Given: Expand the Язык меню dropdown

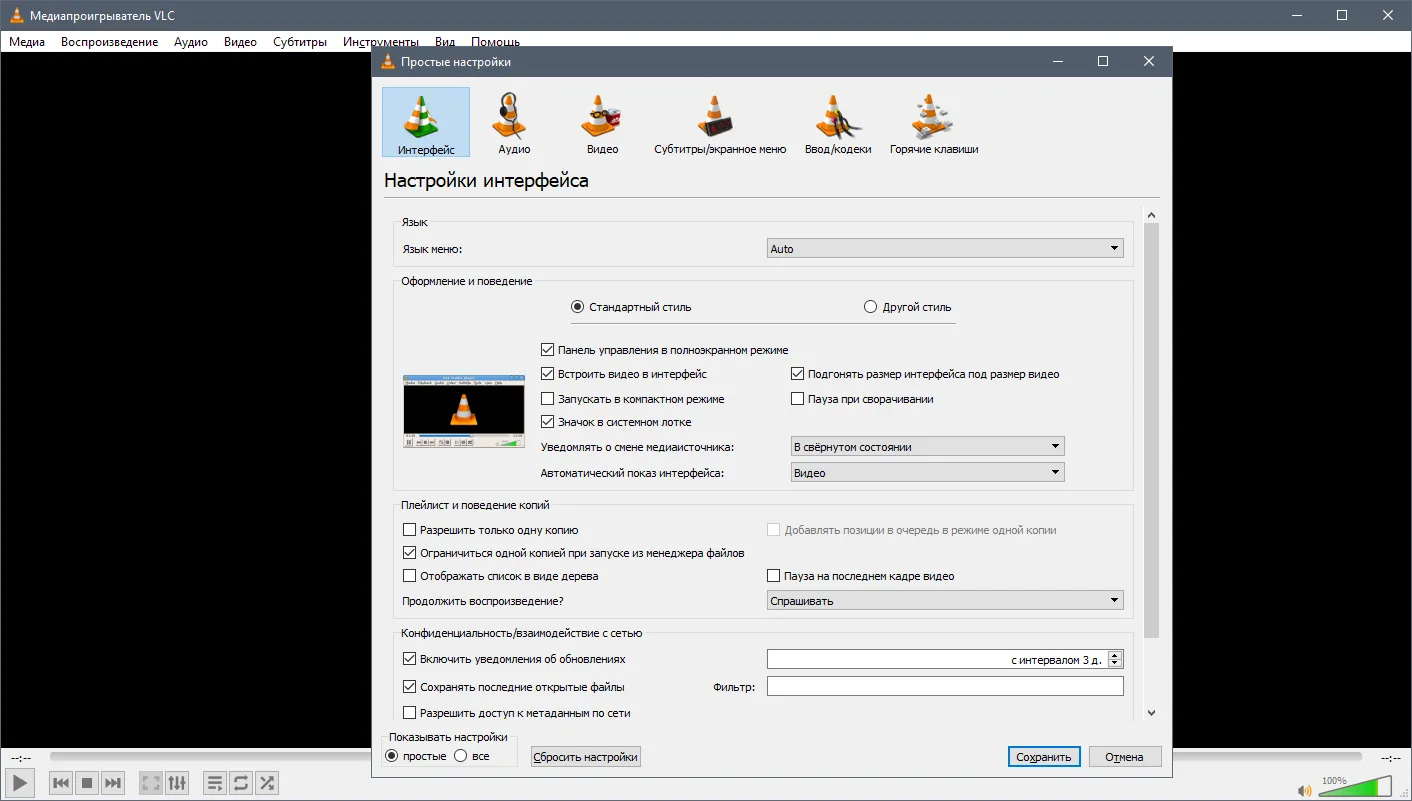Looking at the screenshot, I should pos(944,249).
